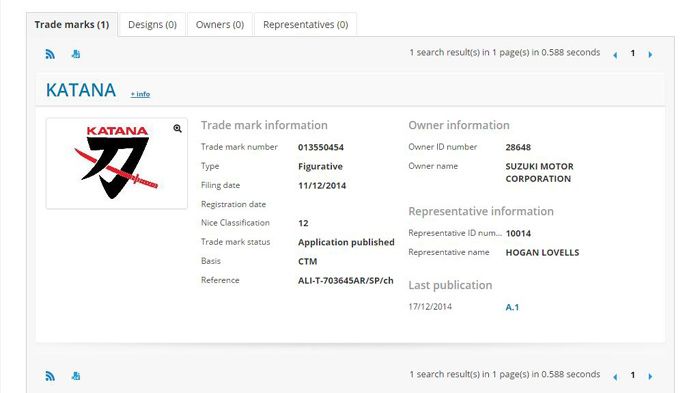Open the A.1 last publication link
The width and height of the screenshot is (700, 393).
pos(512,307)
